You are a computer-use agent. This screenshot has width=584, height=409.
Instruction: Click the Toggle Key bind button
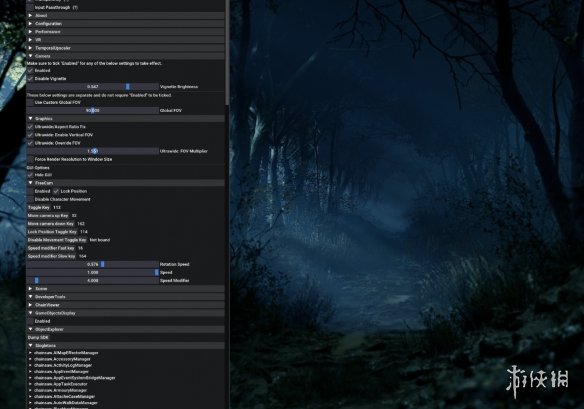pos(39,207)
